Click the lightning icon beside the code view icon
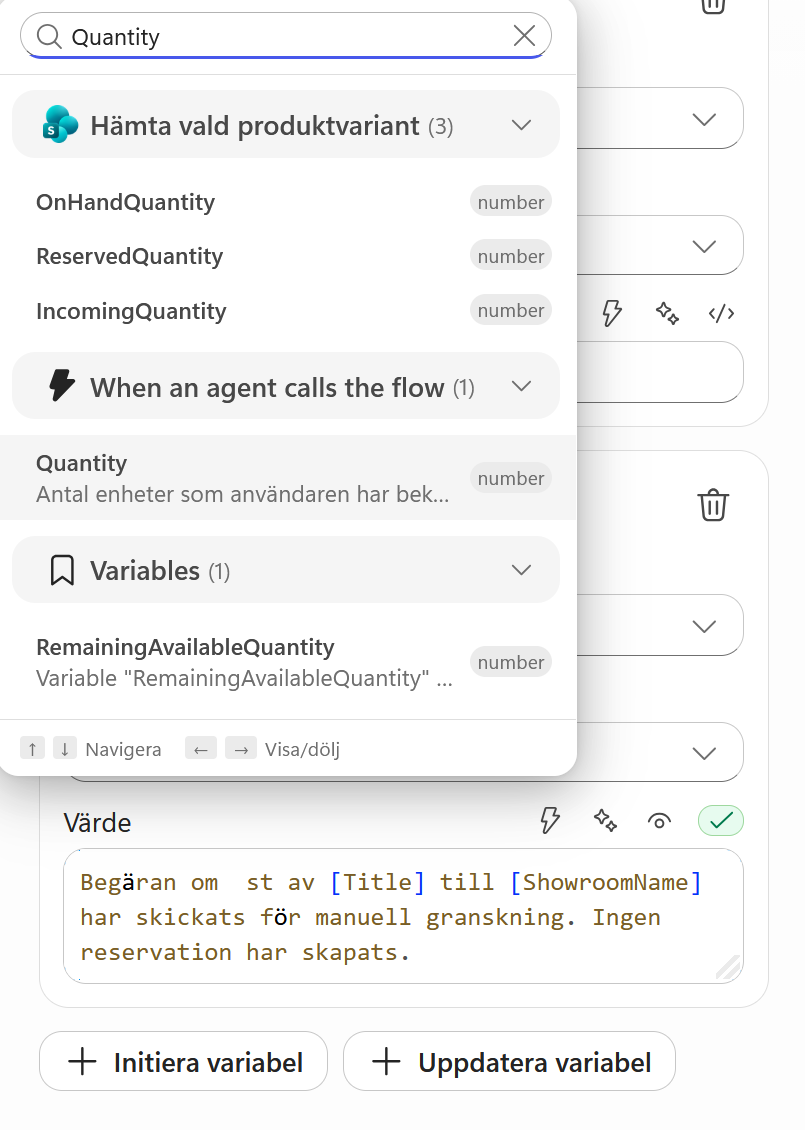The width and height of the screenshot is (805, 1130). point(612,313)
